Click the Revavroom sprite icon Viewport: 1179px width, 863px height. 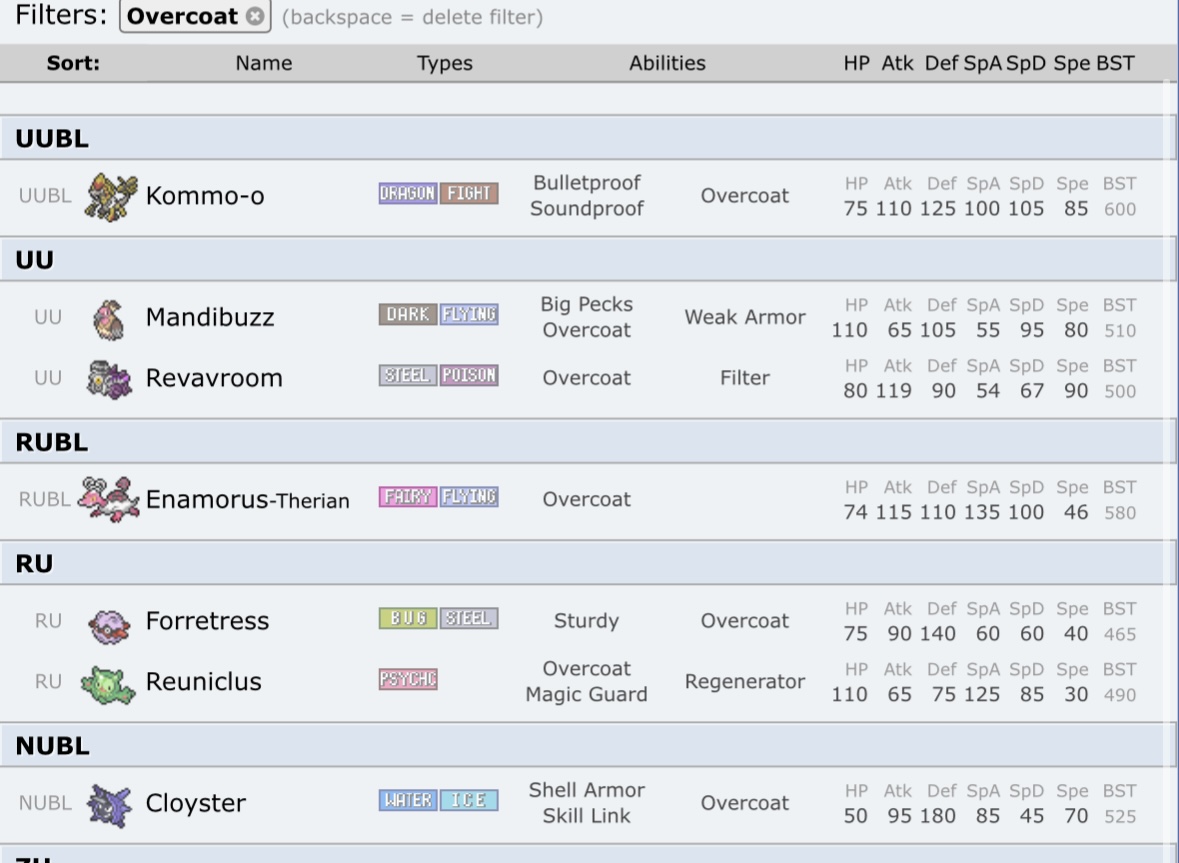pyautogui.click(x=109, y=379)
